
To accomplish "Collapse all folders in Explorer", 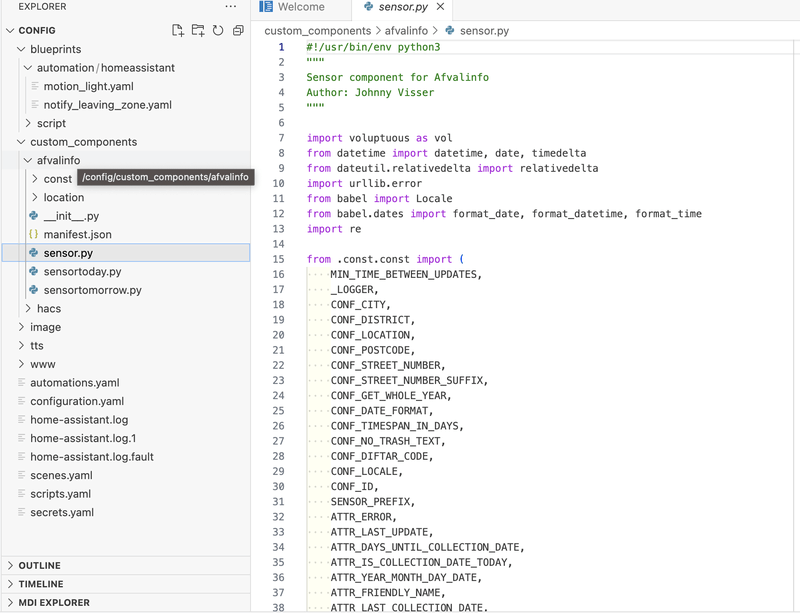I will (238, 31).
